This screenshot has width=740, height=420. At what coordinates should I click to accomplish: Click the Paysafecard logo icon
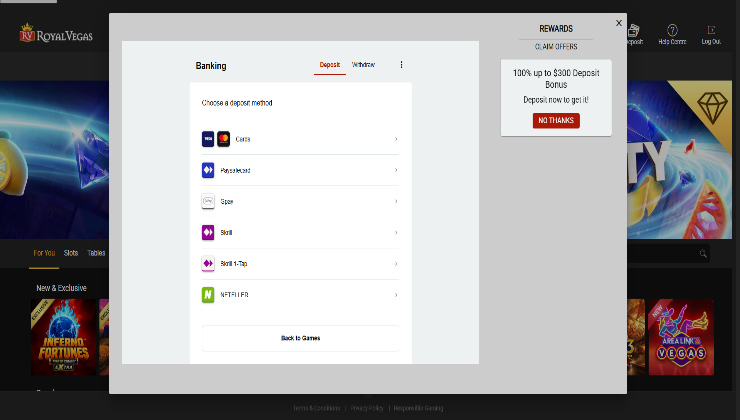click(x=208, y=170)
